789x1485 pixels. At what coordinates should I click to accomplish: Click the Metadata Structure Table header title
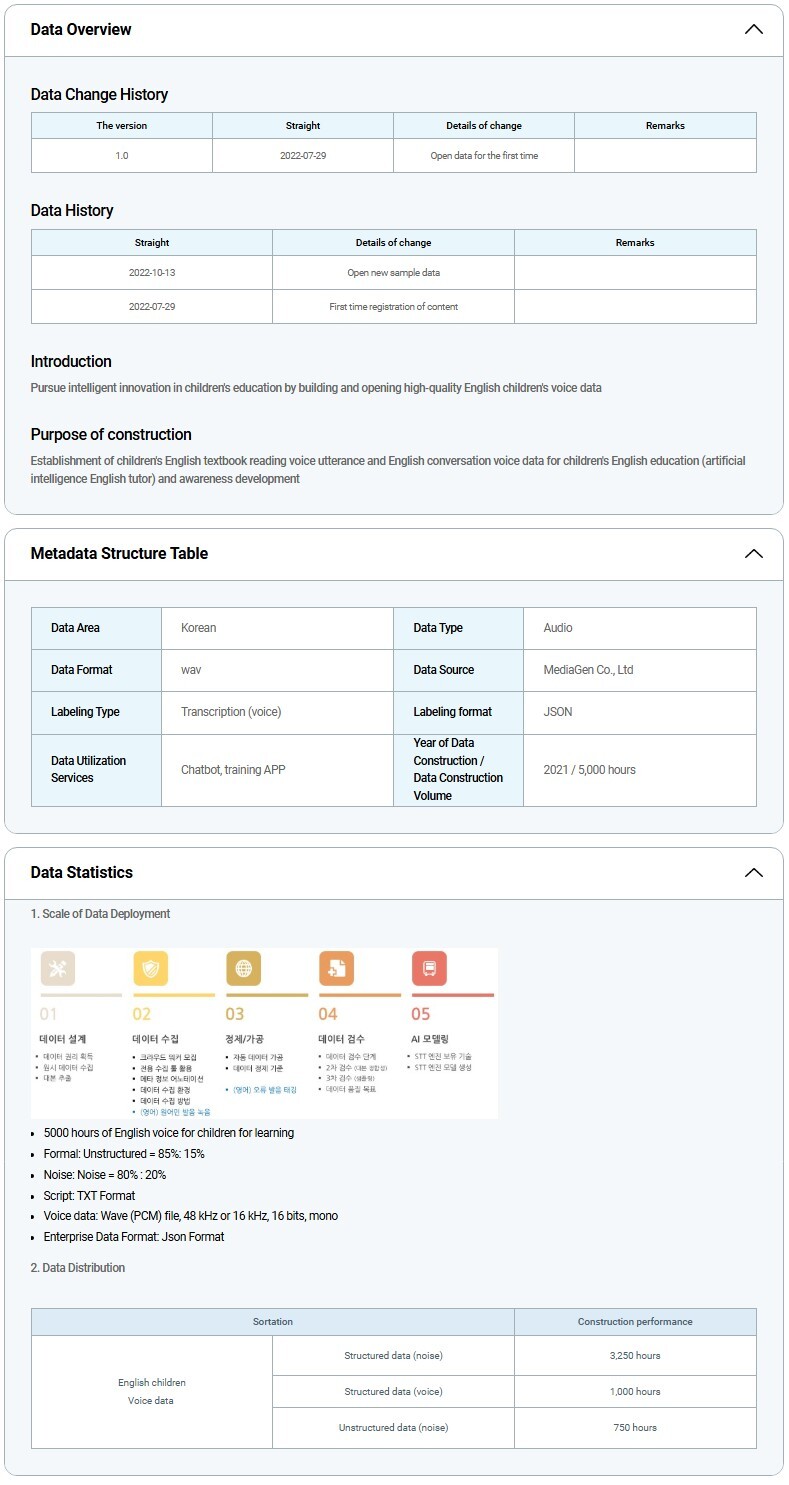(x=119, y=554)
